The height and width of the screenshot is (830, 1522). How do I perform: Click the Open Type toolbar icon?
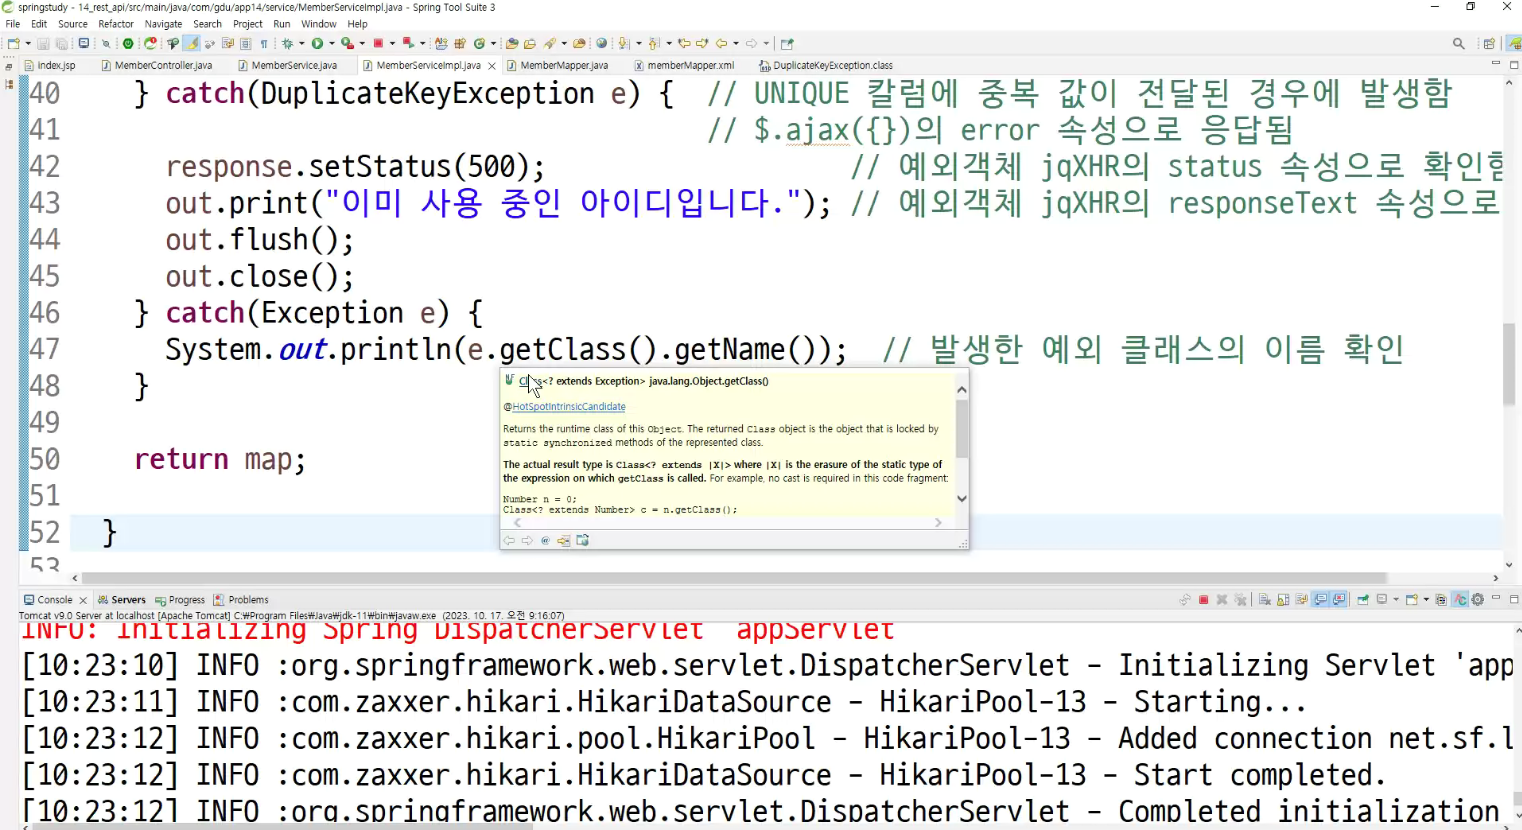[x=511, y=44]
